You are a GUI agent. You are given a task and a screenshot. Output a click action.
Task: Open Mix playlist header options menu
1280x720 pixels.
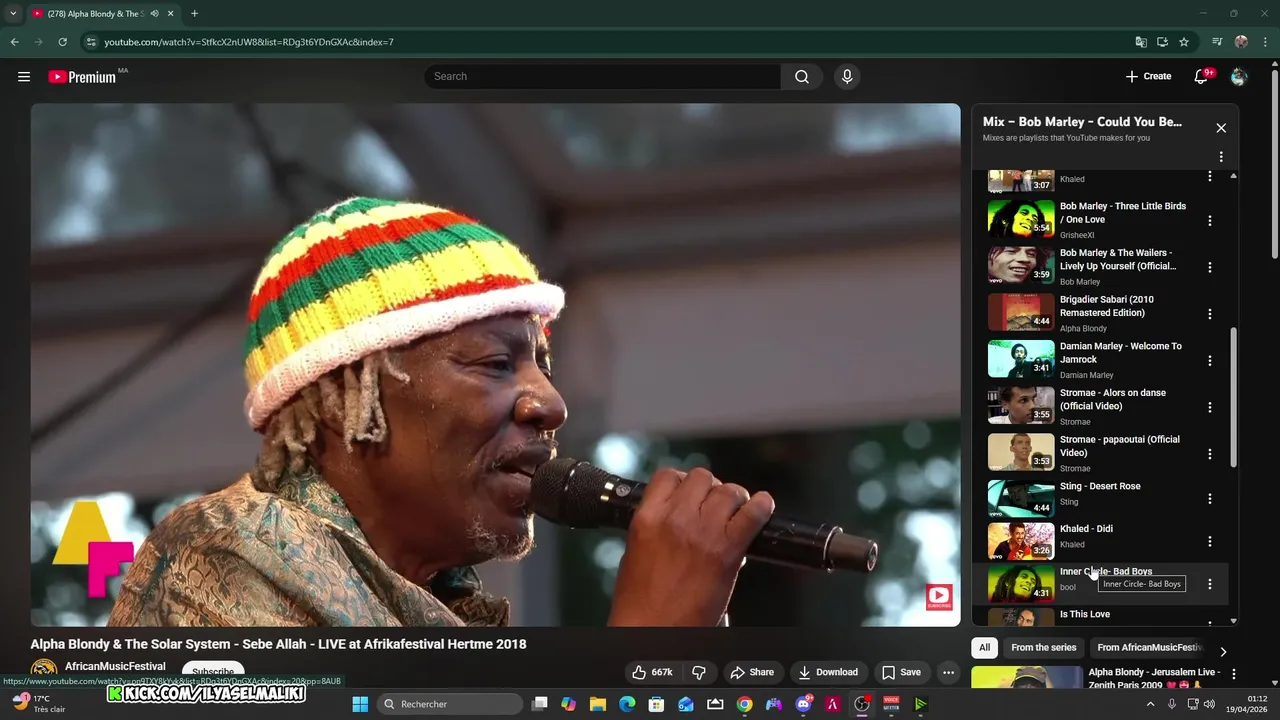coord(1221,157)
